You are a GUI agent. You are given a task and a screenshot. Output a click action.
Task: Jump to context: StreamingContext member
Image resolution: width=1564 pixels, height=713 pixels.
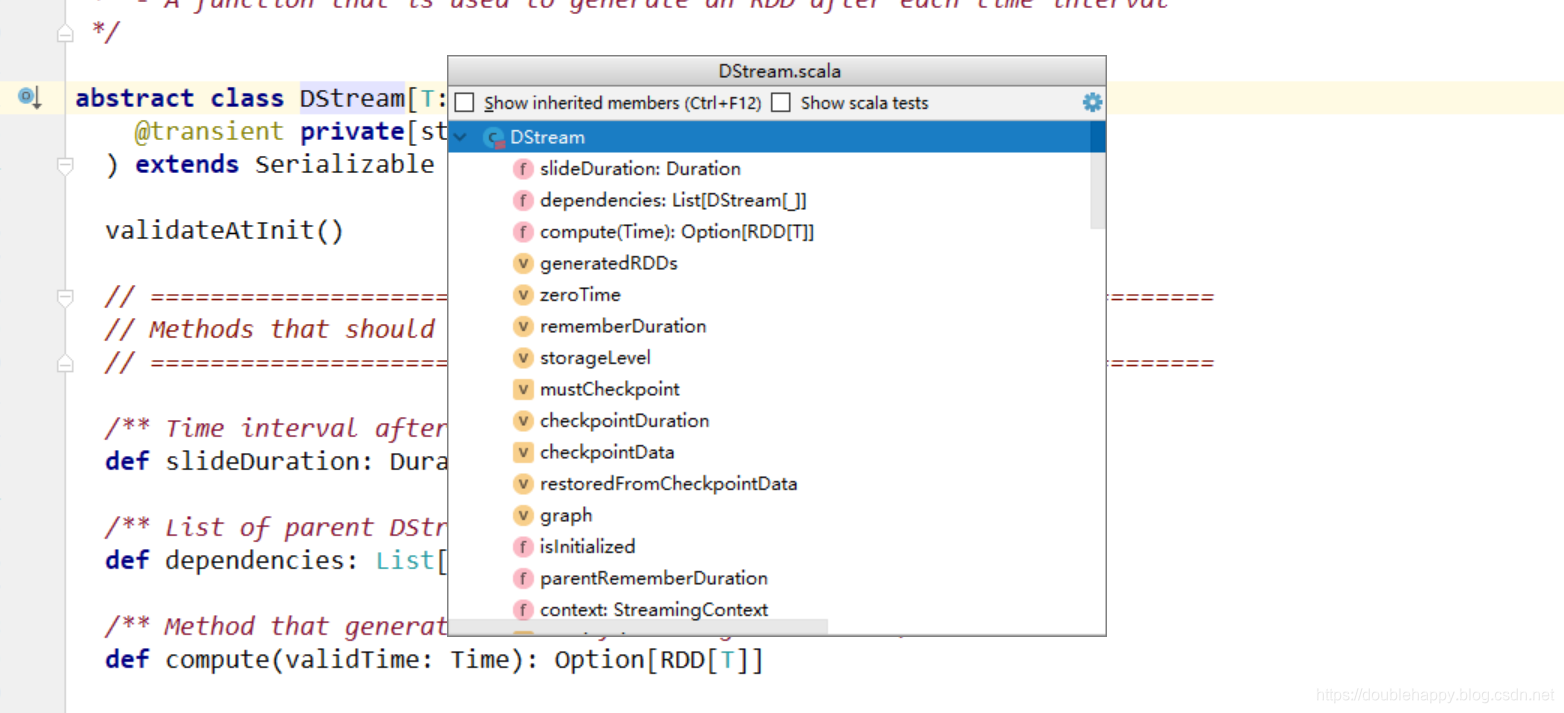(x=654, y=610)
